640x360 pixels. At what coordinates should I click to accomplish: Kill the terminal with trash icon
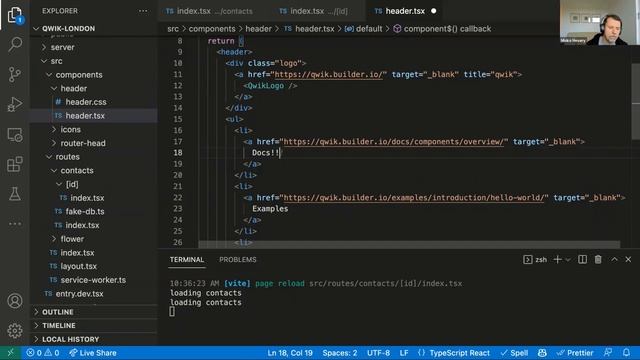tap(598, 260)
